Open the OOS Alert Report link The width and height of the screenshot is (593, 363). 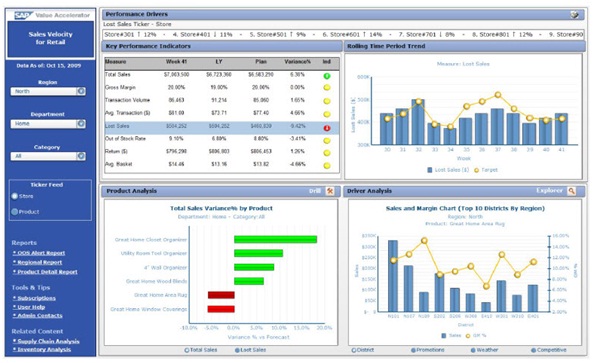(x=39, y=253)
